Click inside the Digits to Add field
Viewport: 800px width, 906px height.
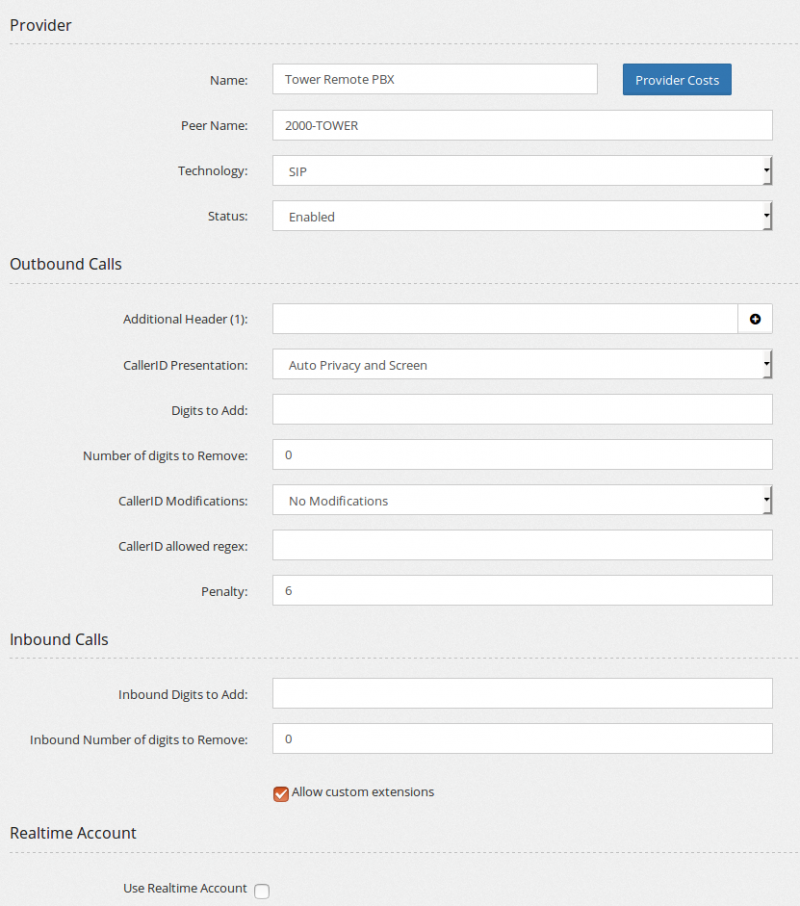pos(522,409)
